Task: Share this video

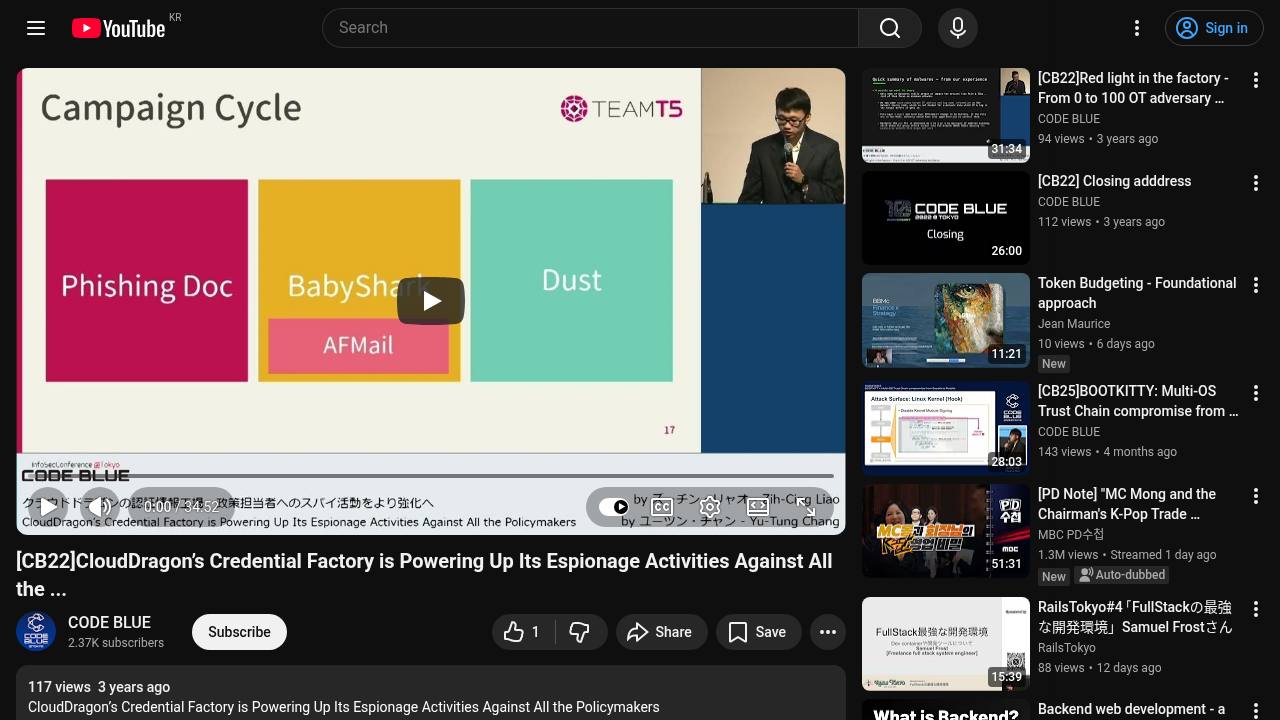Action: (x=659, y=632)
